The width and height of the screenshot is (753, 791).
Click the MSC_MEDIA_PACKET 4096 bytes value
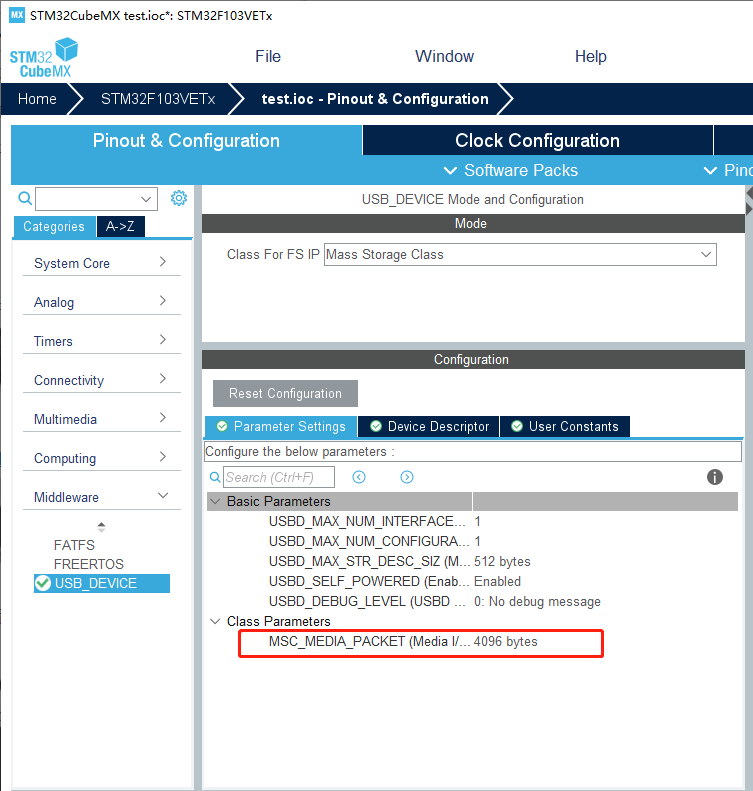coord(506,641)
